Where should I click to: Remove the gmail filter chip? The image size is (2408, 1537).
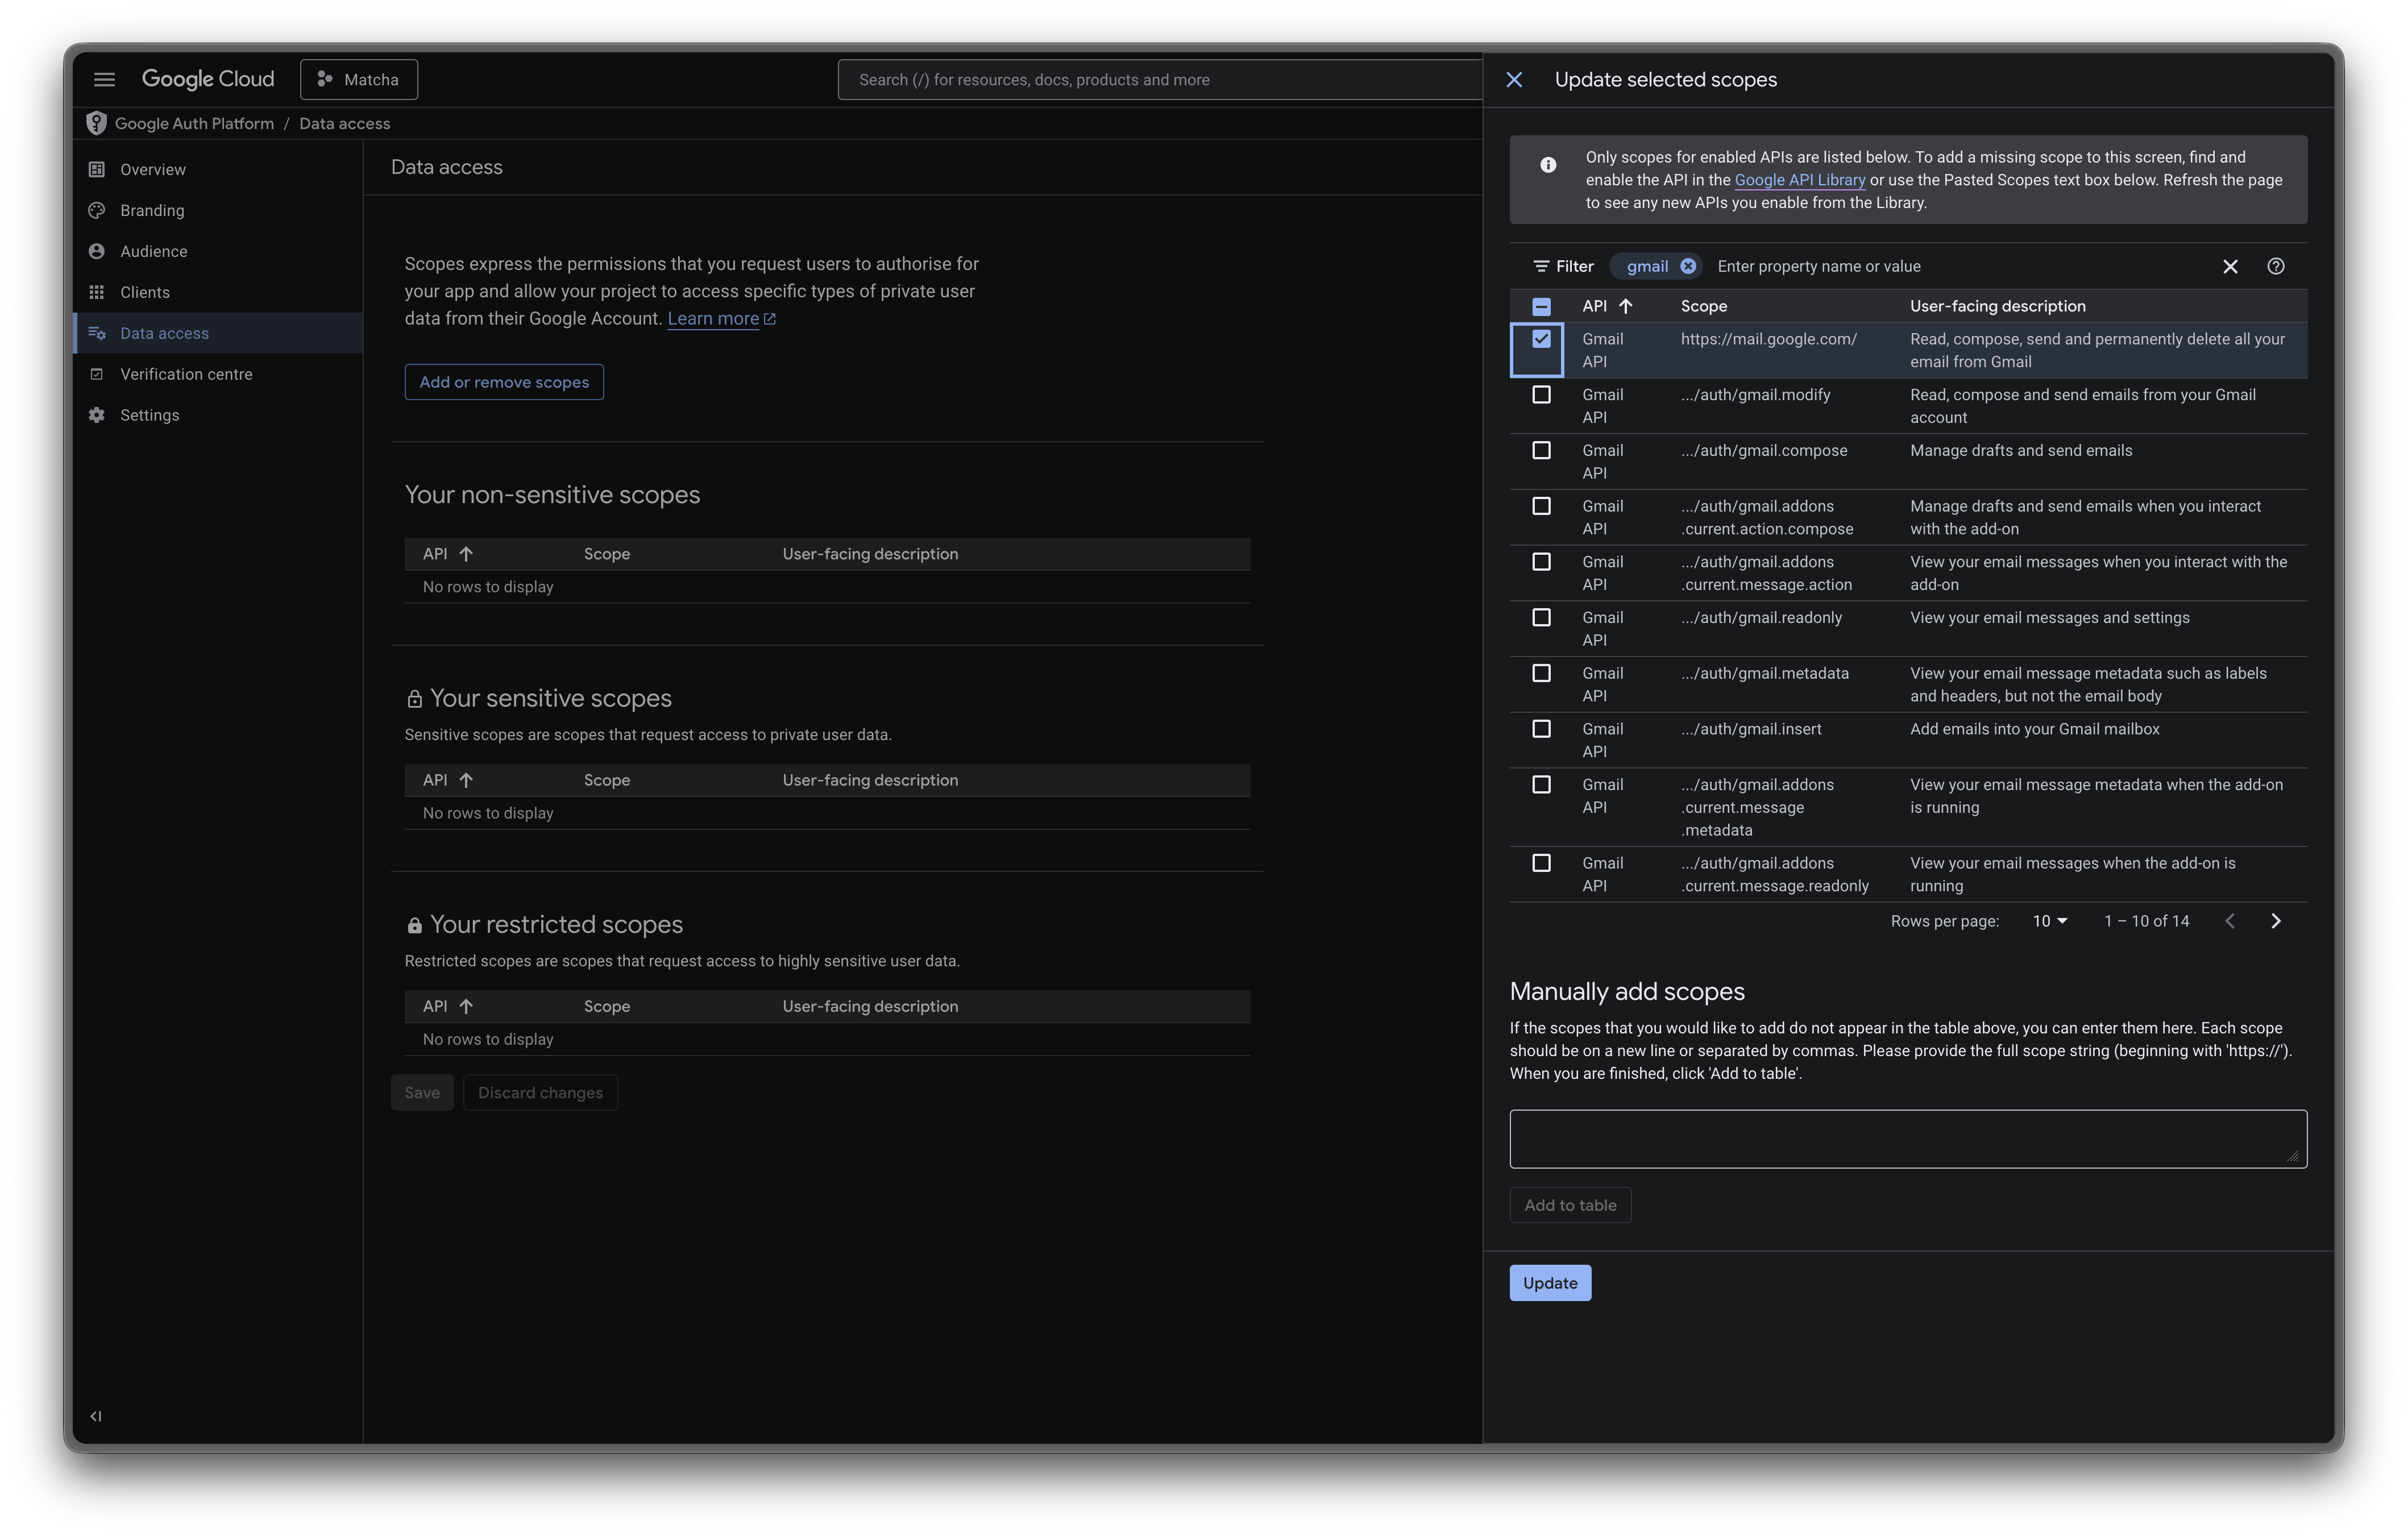(1688, 266)
